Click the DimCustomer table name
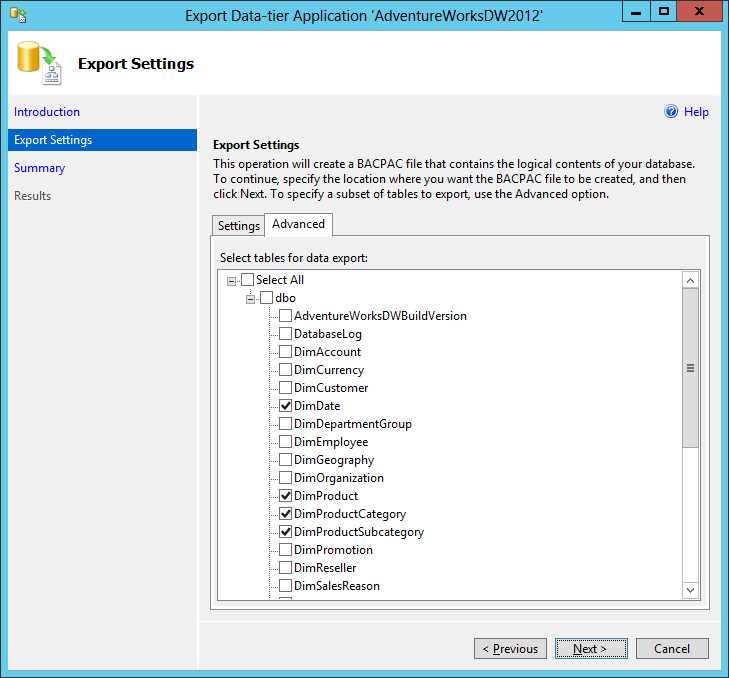 (331, 388)
